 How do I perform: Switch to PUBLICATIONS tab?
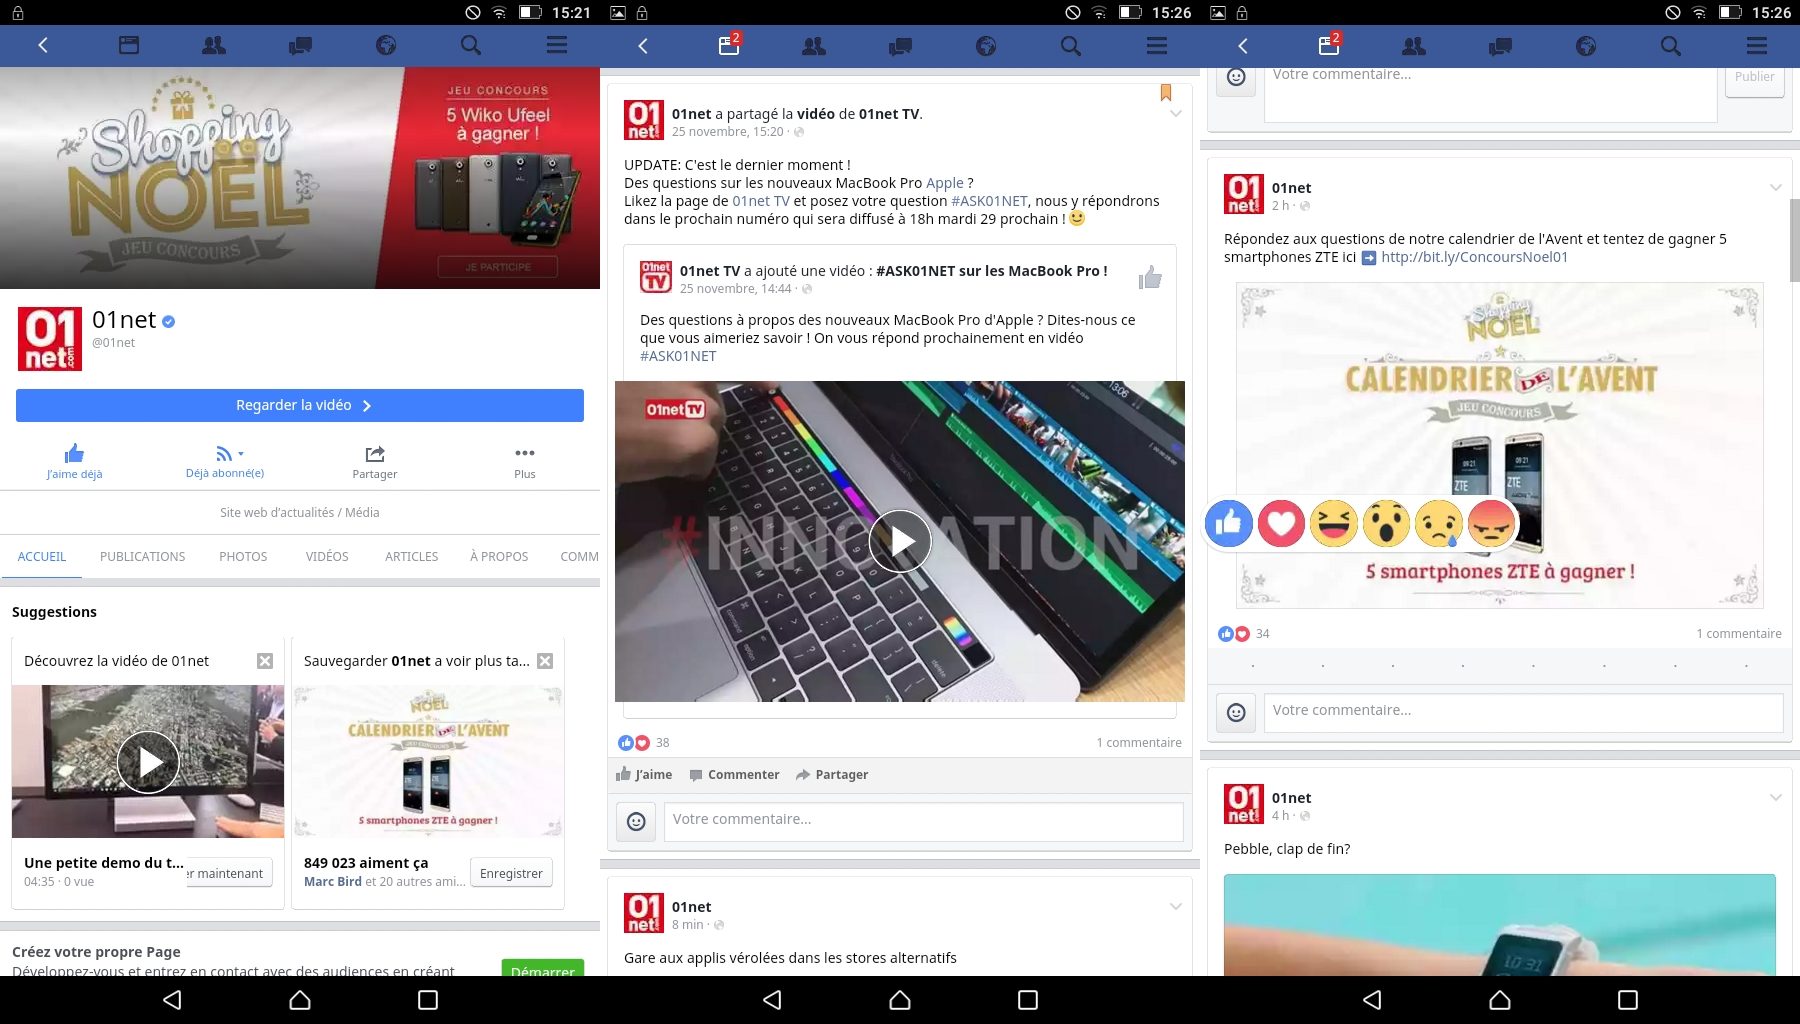[143, 556]
